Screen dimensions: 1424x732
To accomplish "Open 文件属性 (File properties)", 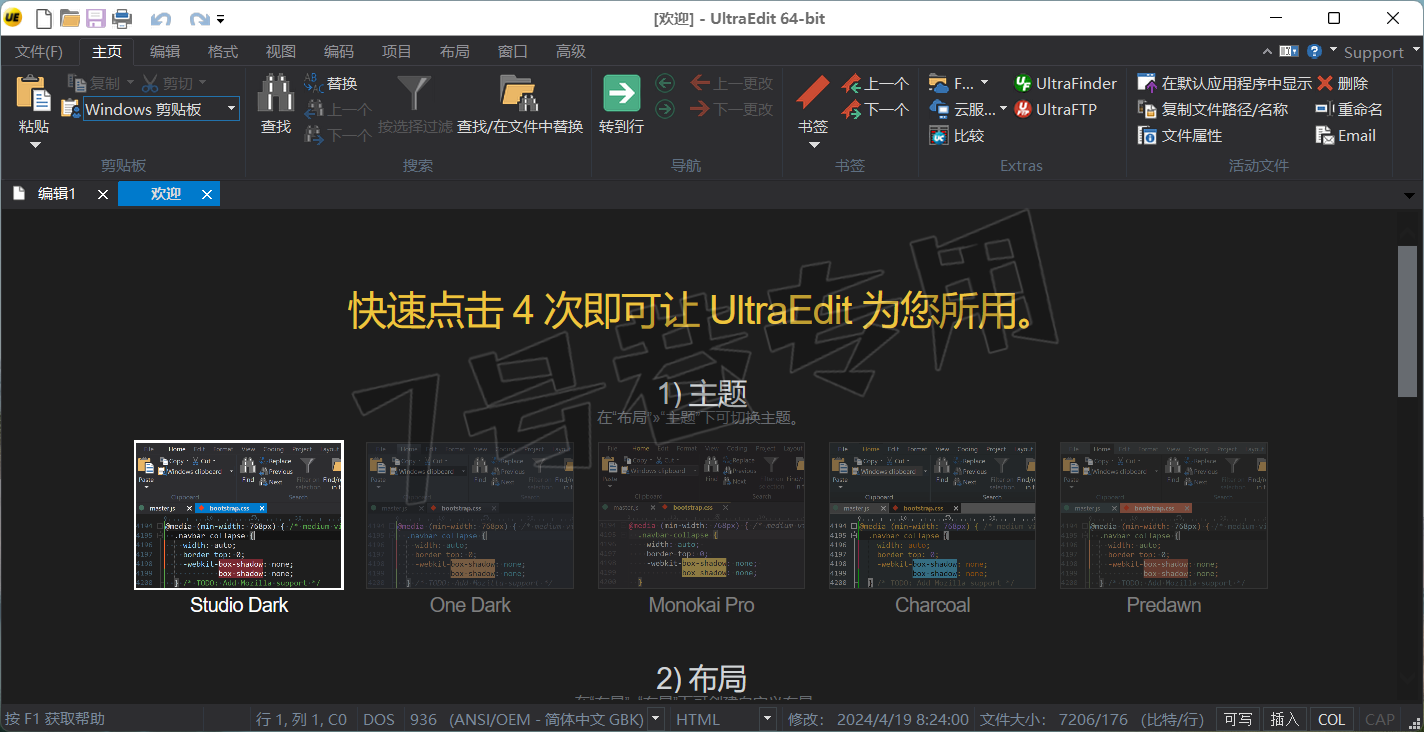I will 1180,136.
